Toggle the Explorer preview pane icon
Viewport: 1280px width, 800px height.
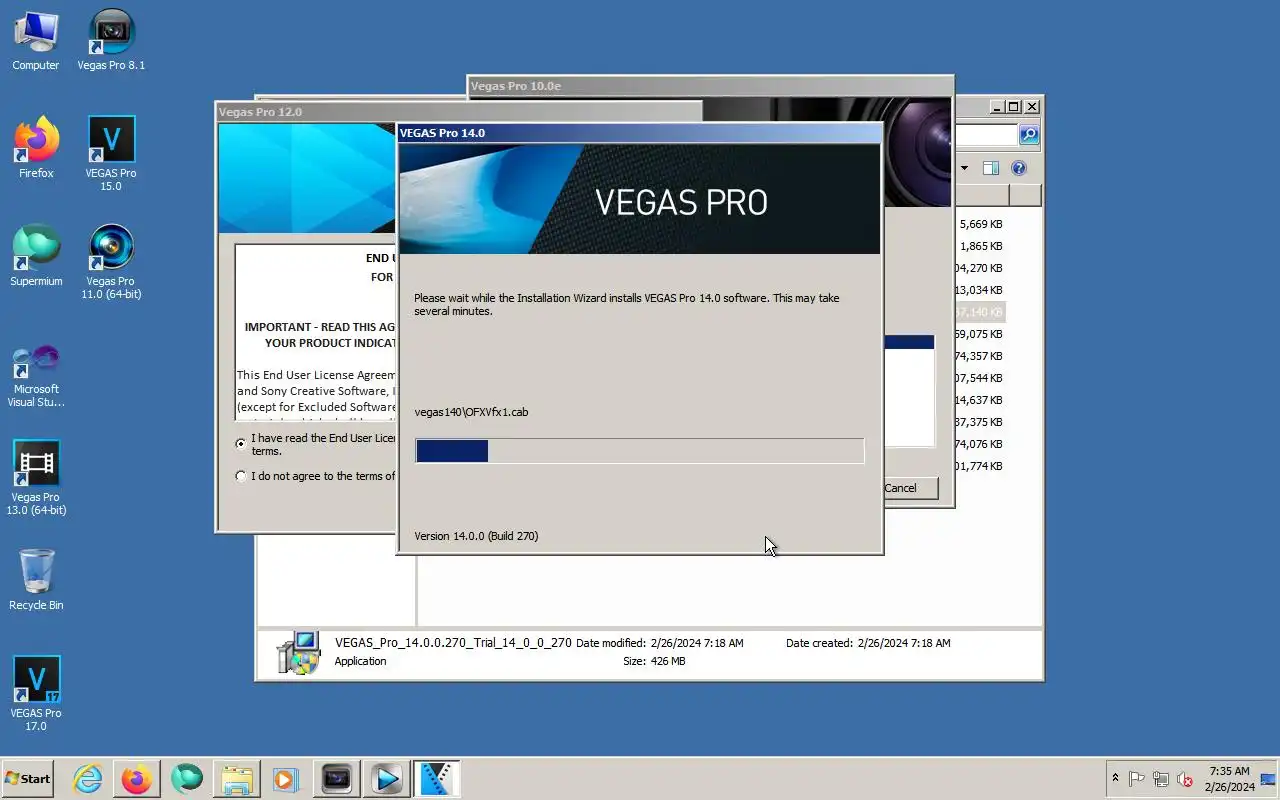tap(991, 168)
